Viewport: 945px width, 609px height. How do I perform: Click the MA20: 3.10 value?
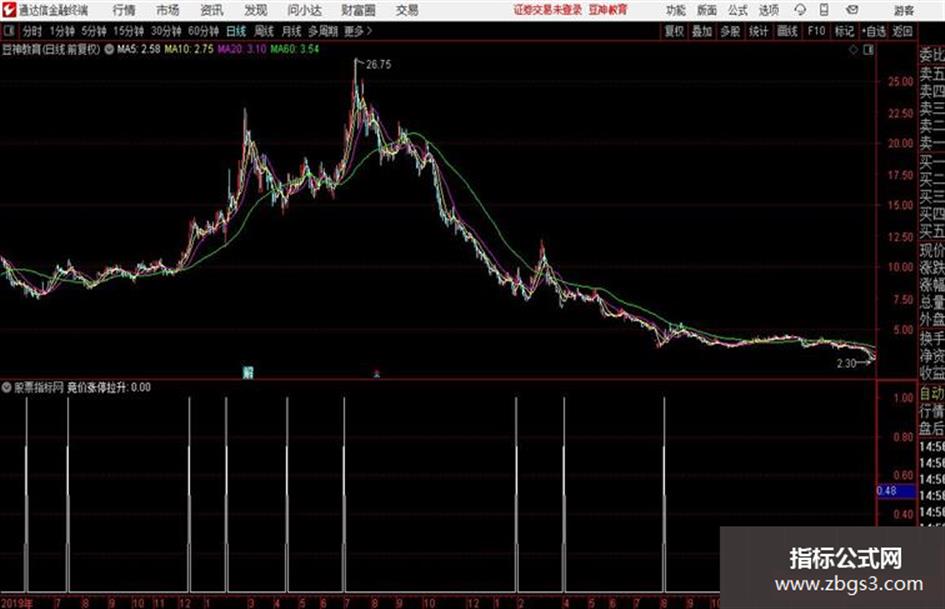tap(242, 49)
